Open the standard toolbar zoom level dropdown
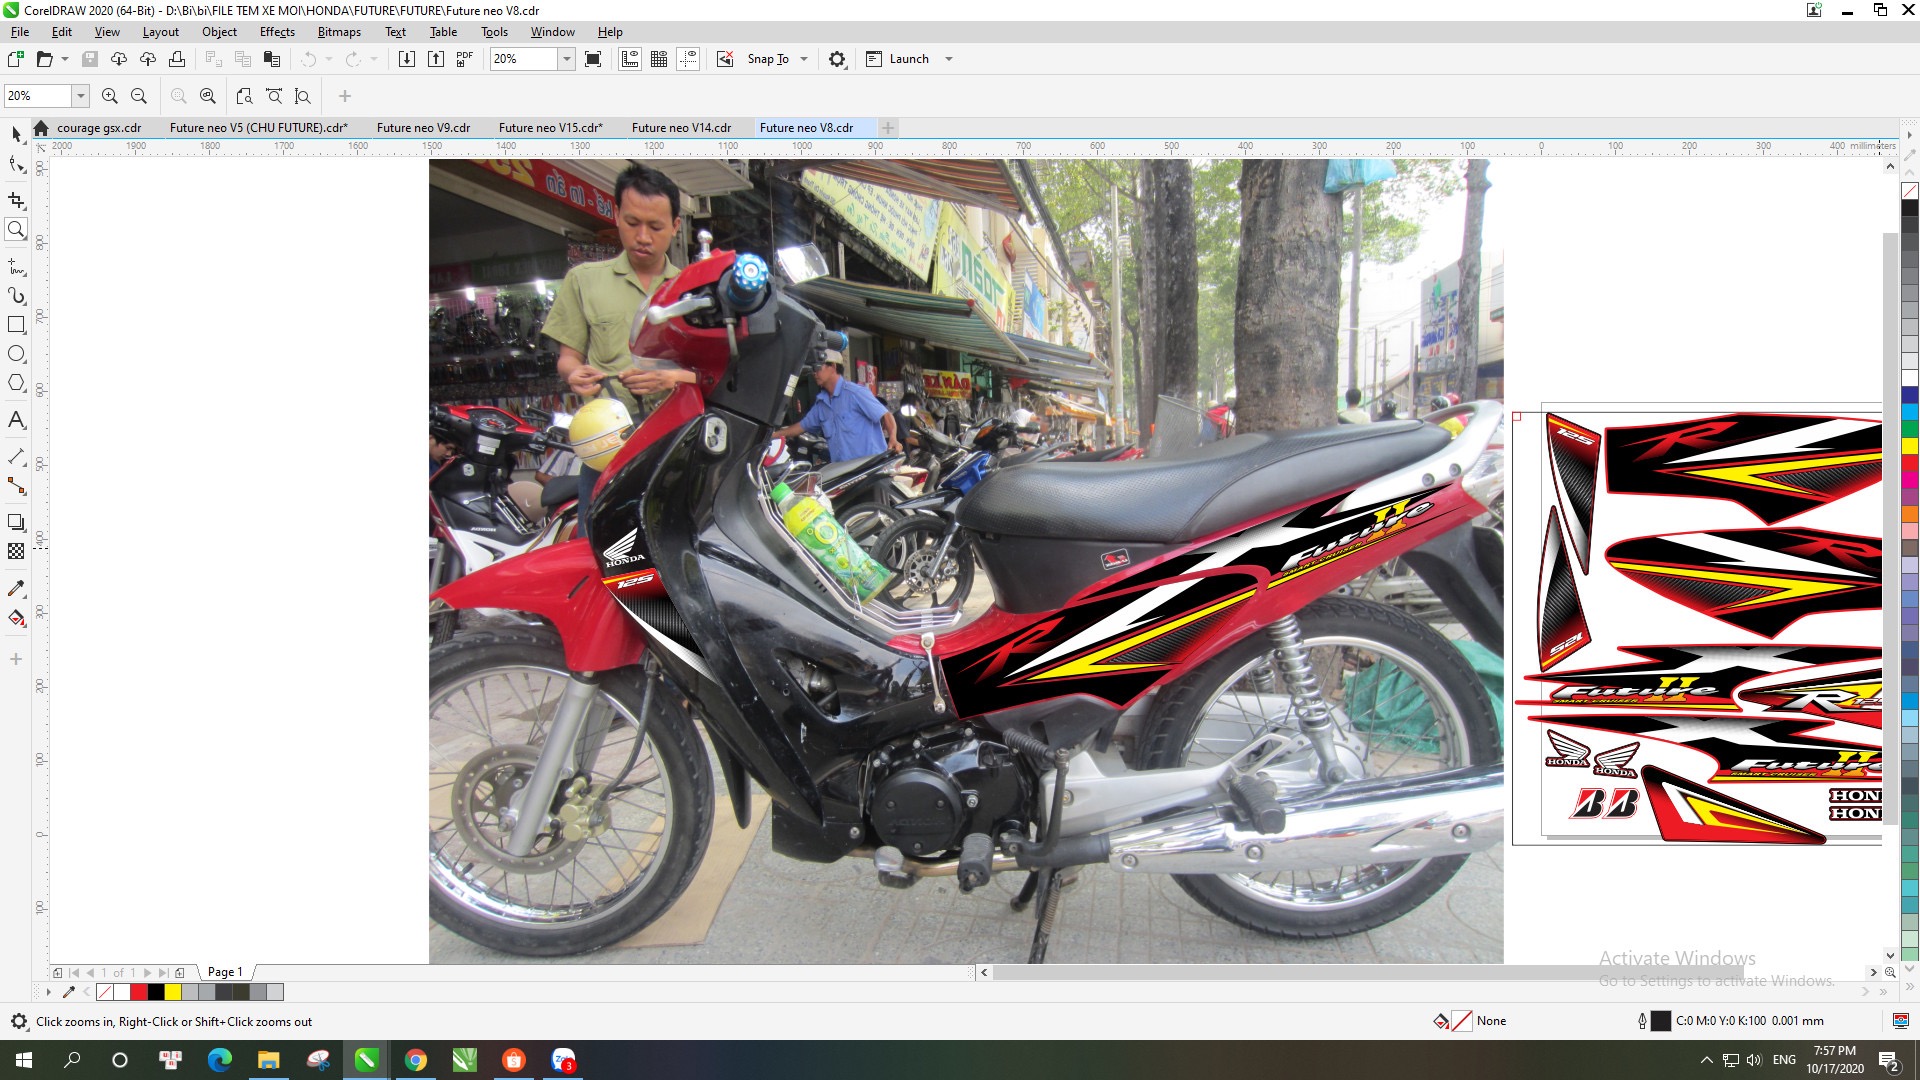The height and width of the screenshot is (1080, 1920). click(567, 59)
